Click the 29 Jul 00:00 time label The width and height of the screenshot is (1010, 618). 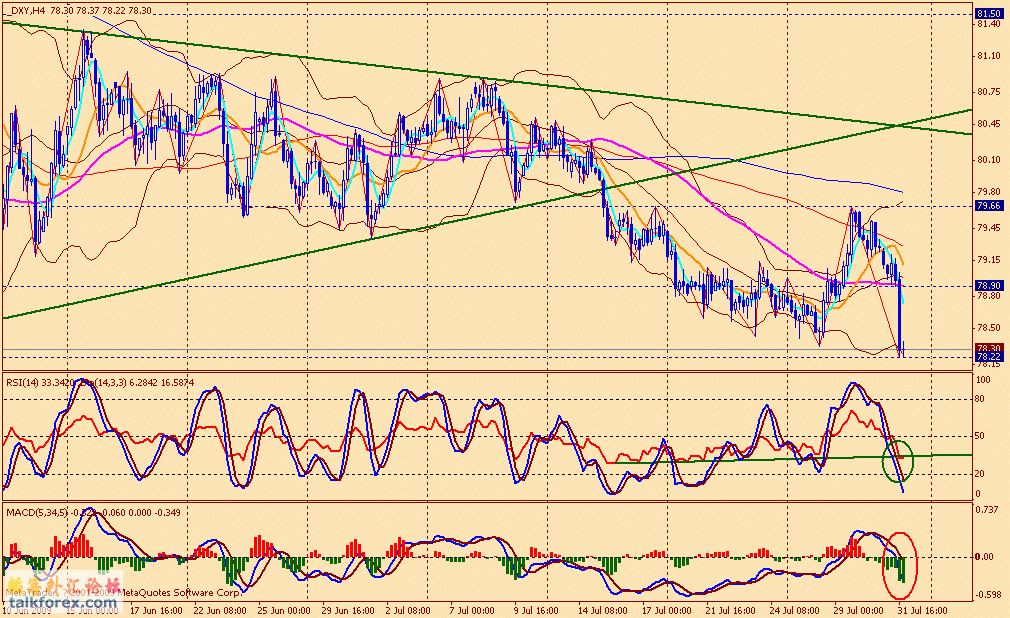859,610
